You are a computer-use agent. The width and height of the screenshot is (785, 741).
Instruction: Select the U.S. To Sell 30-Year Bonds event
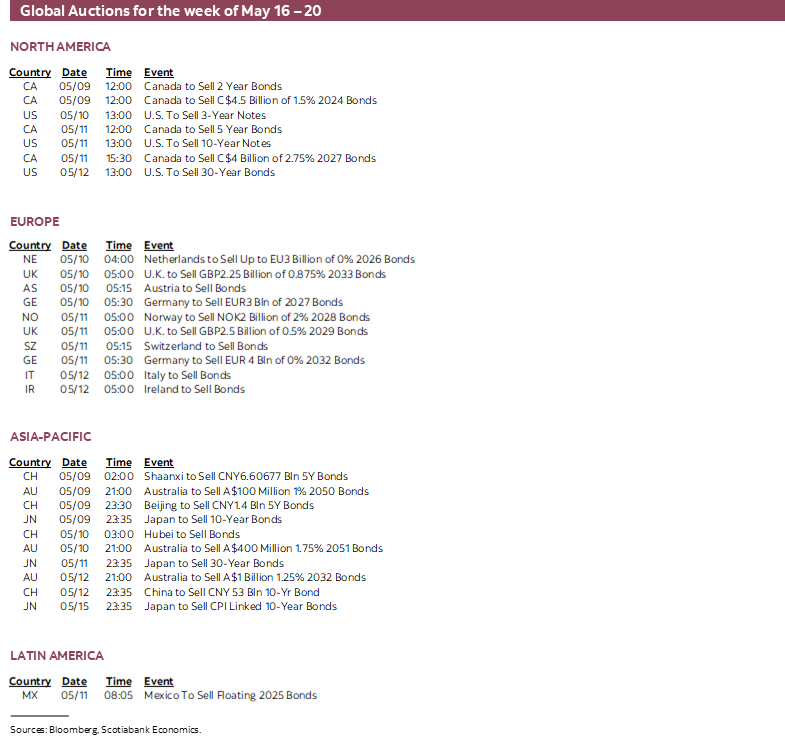pos(209,173)
